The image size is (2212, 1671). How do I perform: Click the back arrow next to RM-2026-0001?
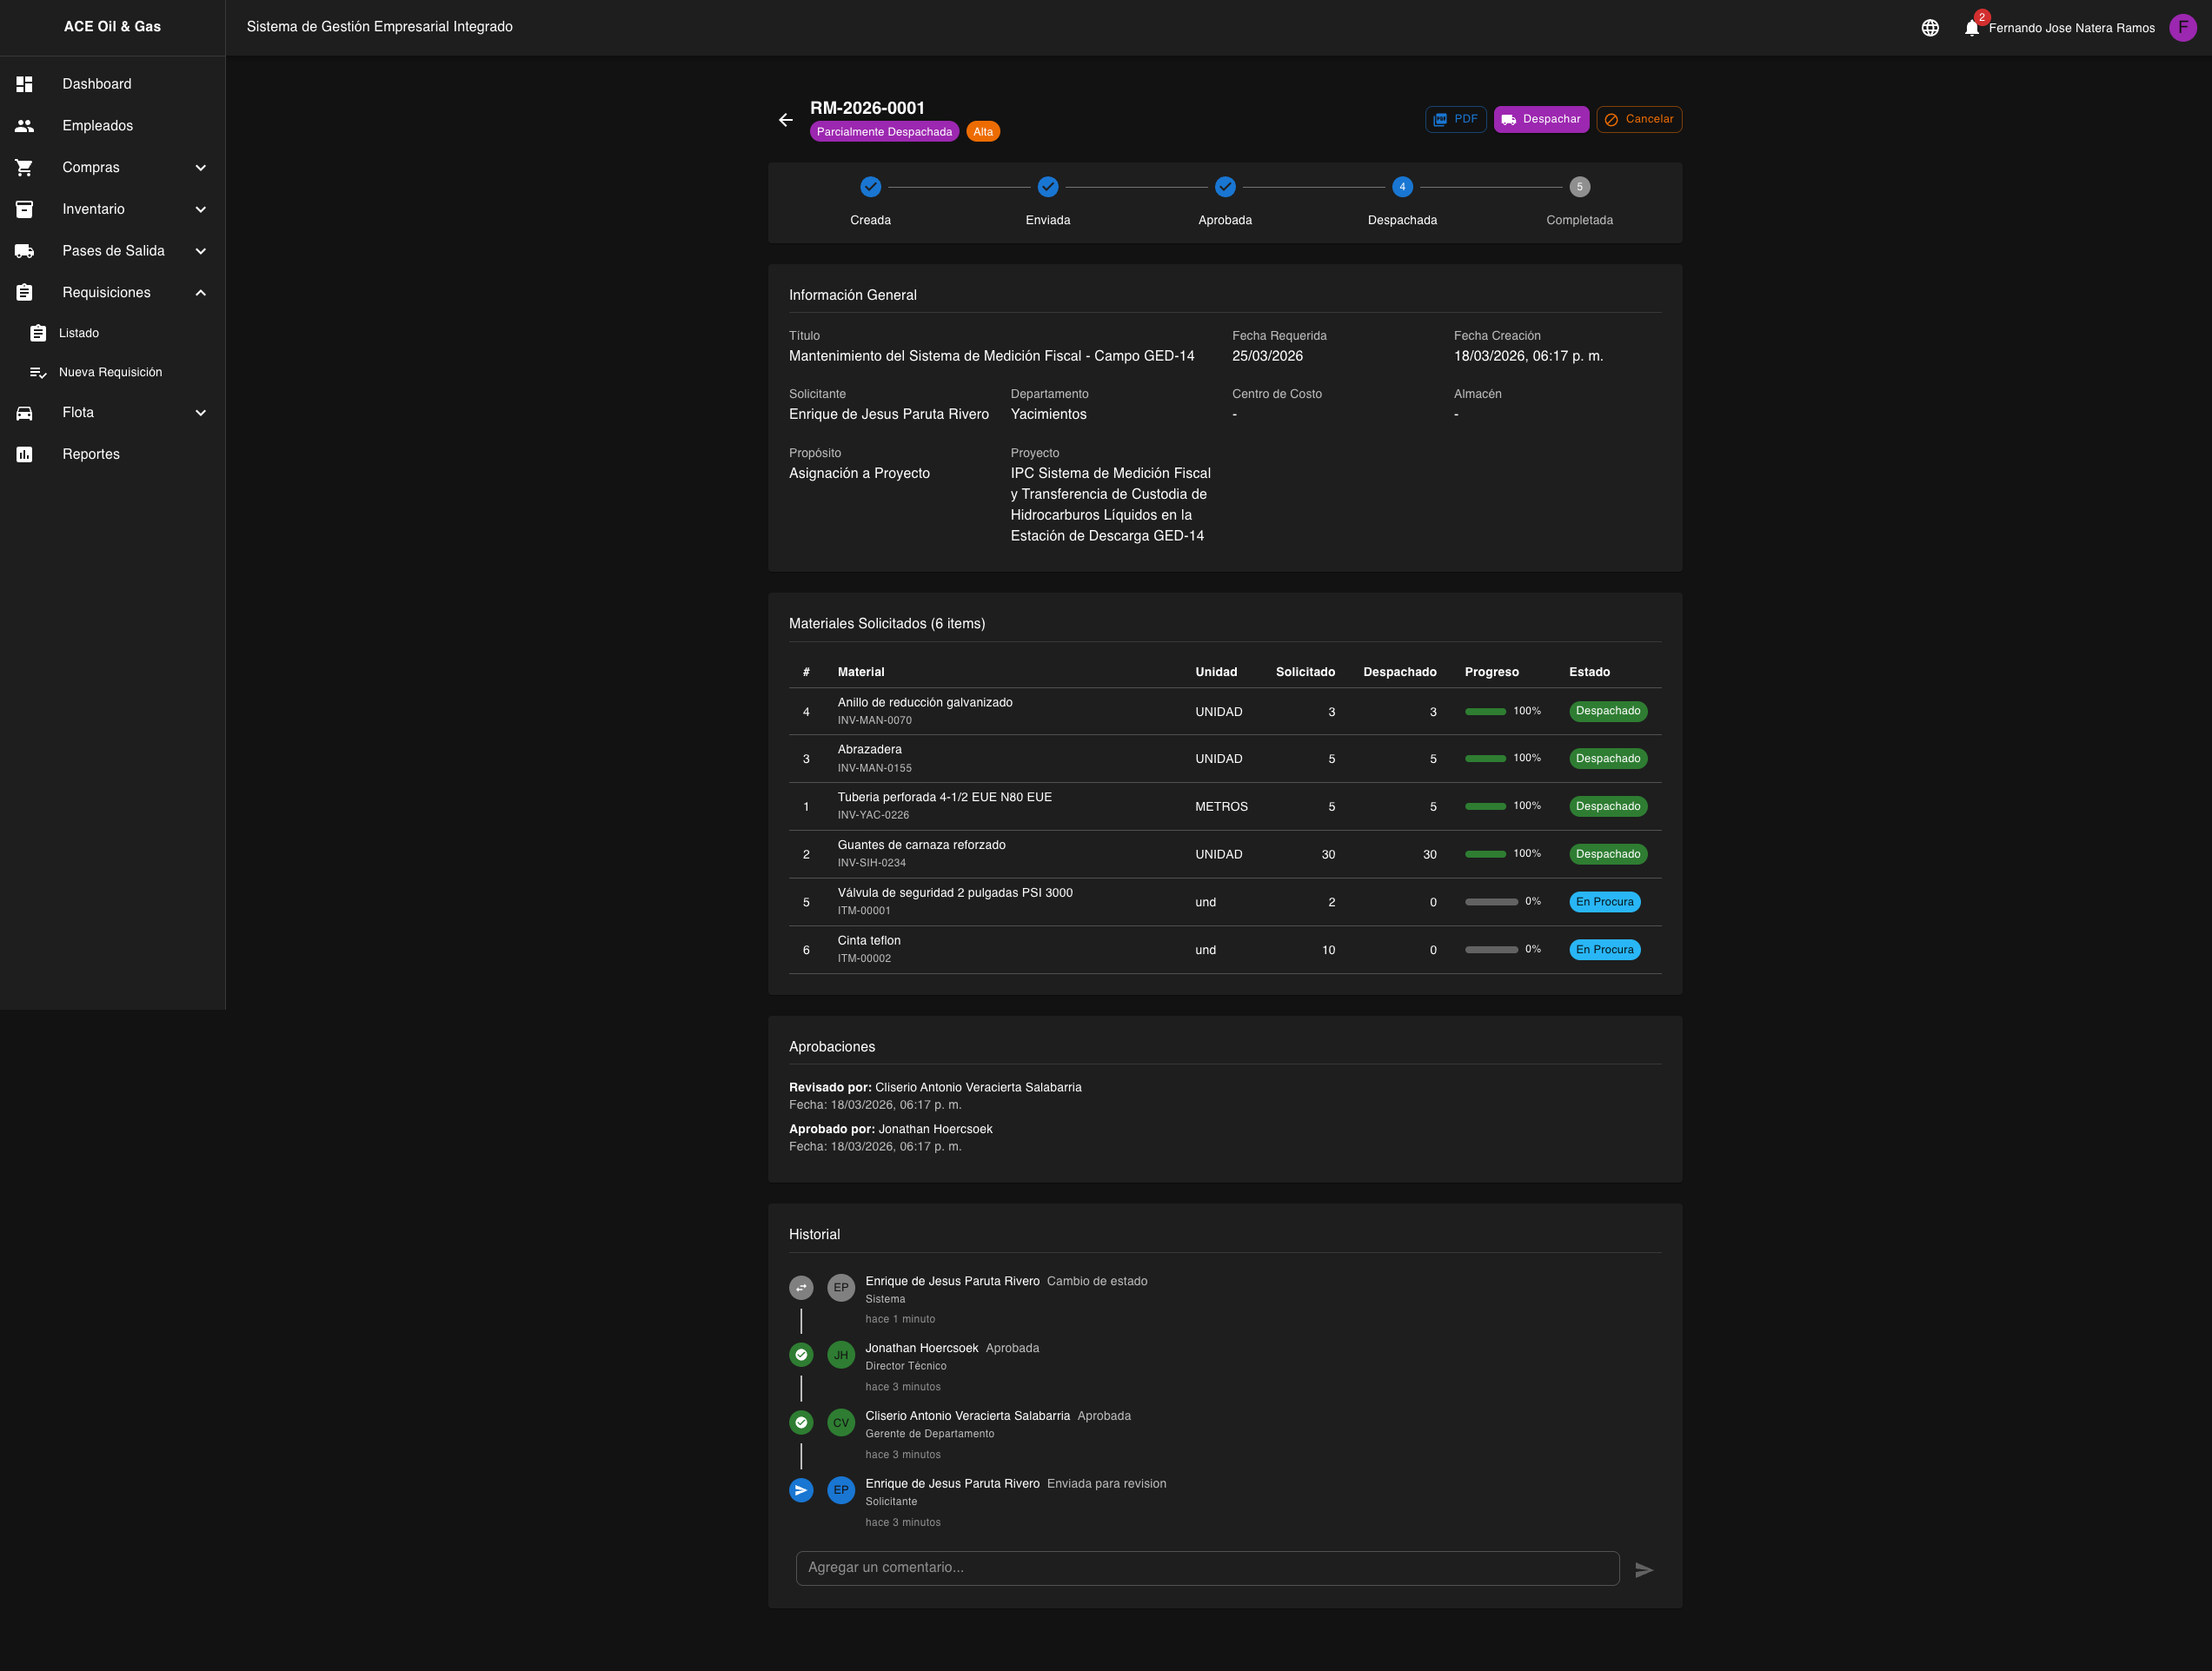click(785, 120)
